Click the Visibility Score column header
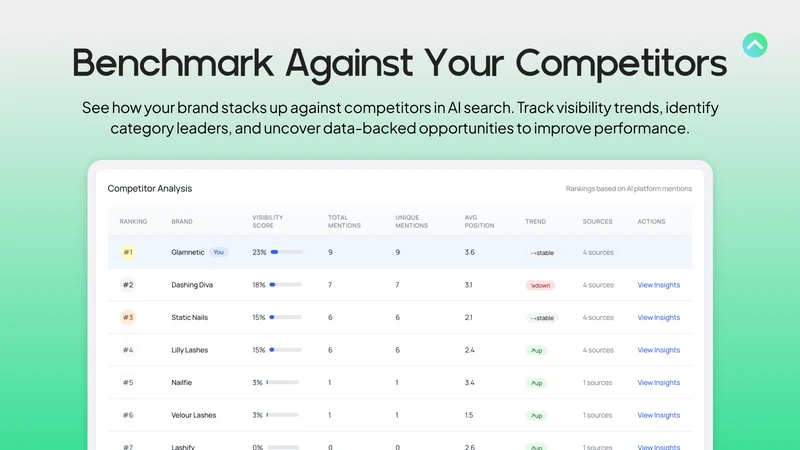Image resolution: width=800 pixels, height=450 pixels. pos(267,221)
